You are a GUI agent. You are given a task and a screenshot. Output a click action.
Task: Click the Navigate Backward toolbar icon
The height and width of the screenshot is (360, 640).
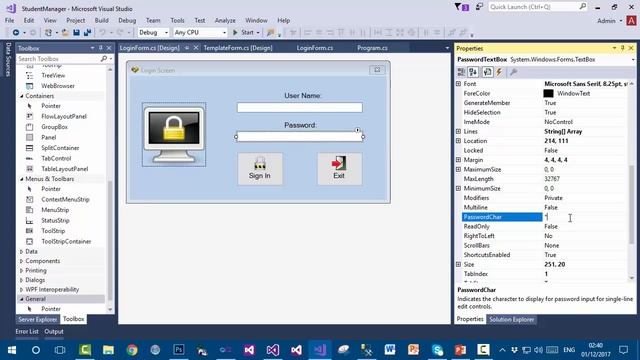(16, 32)
